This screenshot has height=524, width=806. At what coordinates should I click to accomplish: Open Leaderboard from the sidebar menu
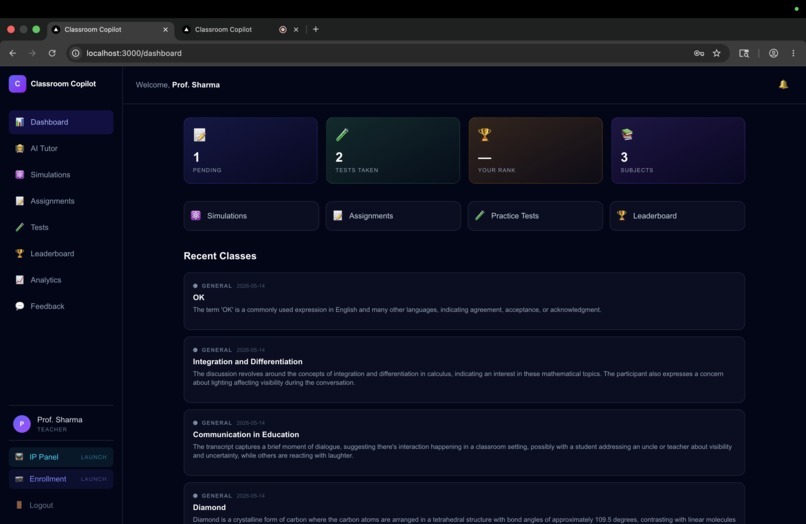point(61,253)
